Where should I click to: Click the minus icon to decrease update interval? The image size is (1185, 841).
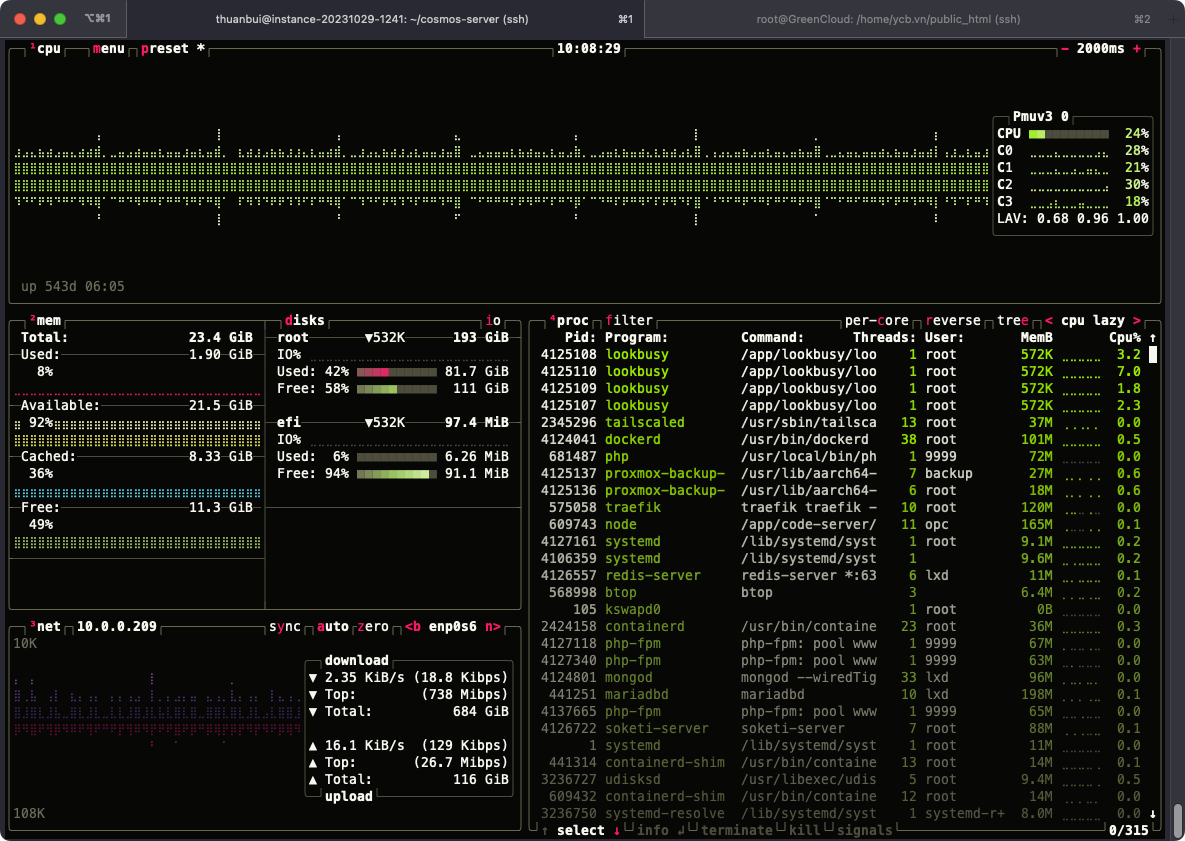tap(1065, 49)
